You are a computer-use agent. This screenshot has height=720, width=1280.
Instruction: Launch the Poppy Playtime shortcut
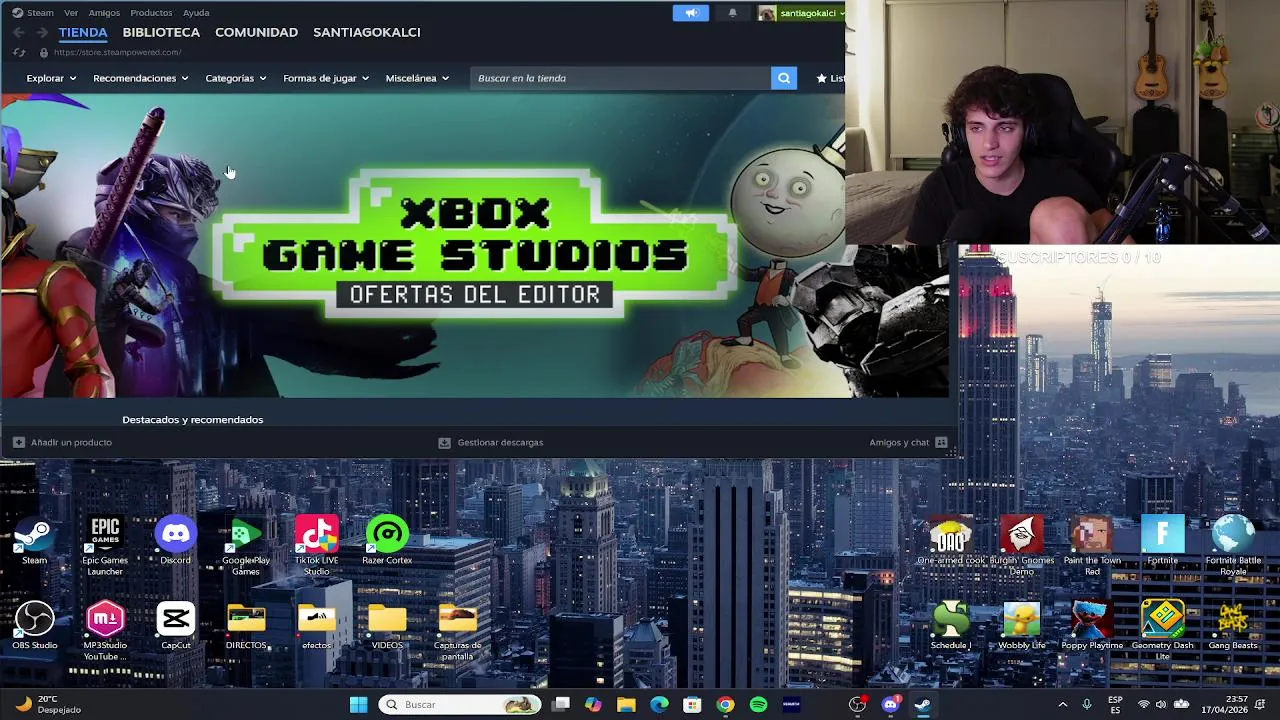1092,626
